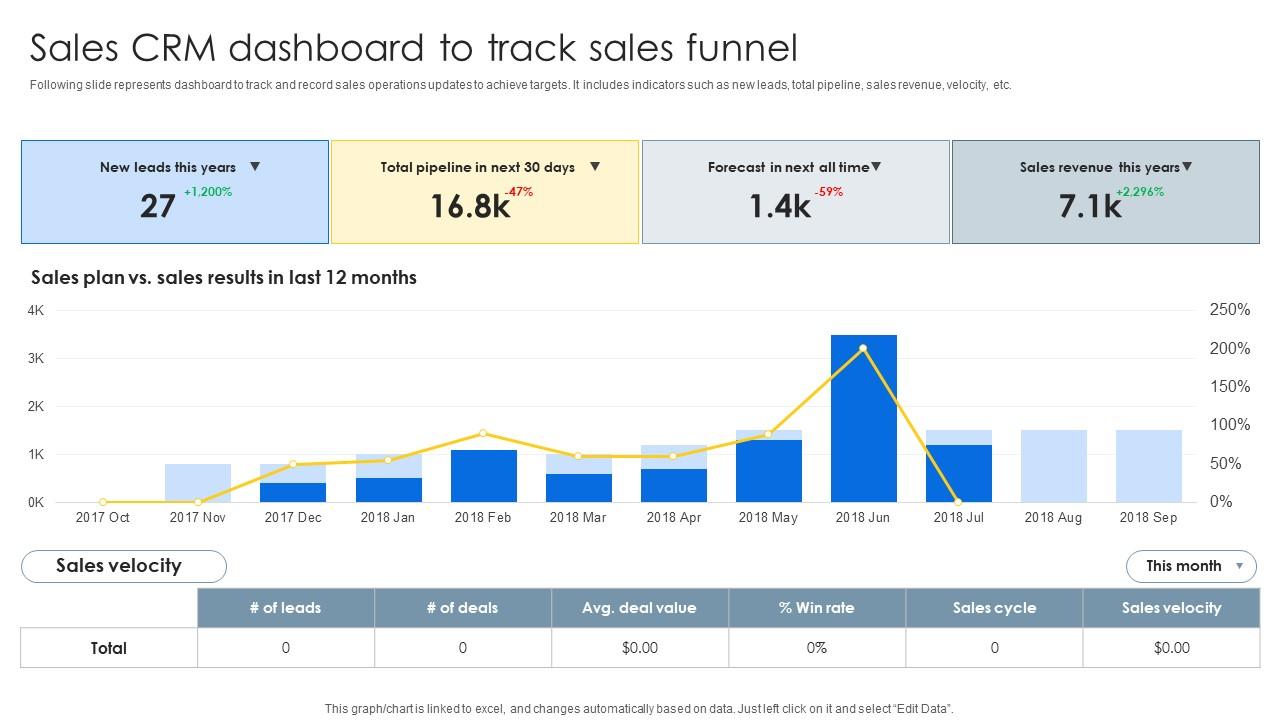The width and height of the screenshot is (1280, 720).
Task: Click the yellow line peak point at 2018 Jun
Action: click(863, 349)
